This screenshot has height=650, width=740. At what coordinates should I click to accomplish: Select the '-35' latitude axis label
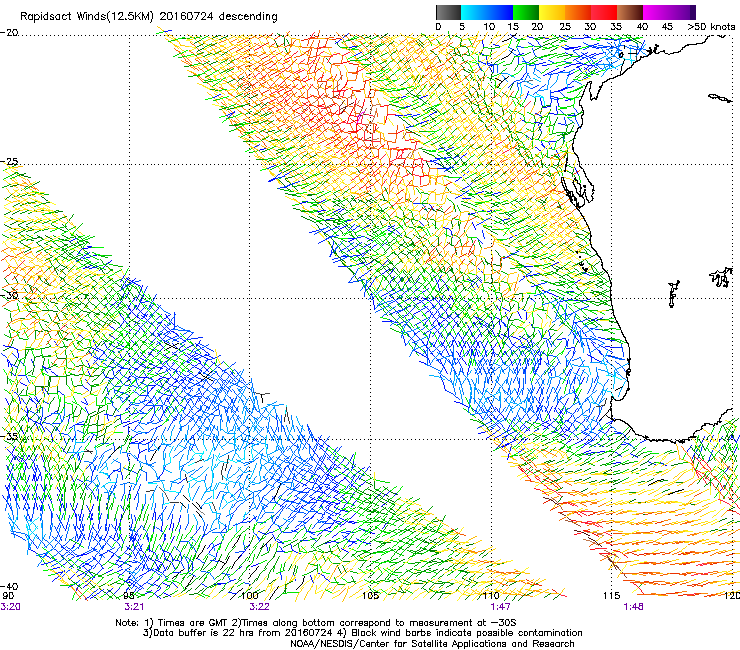(9, 437)
